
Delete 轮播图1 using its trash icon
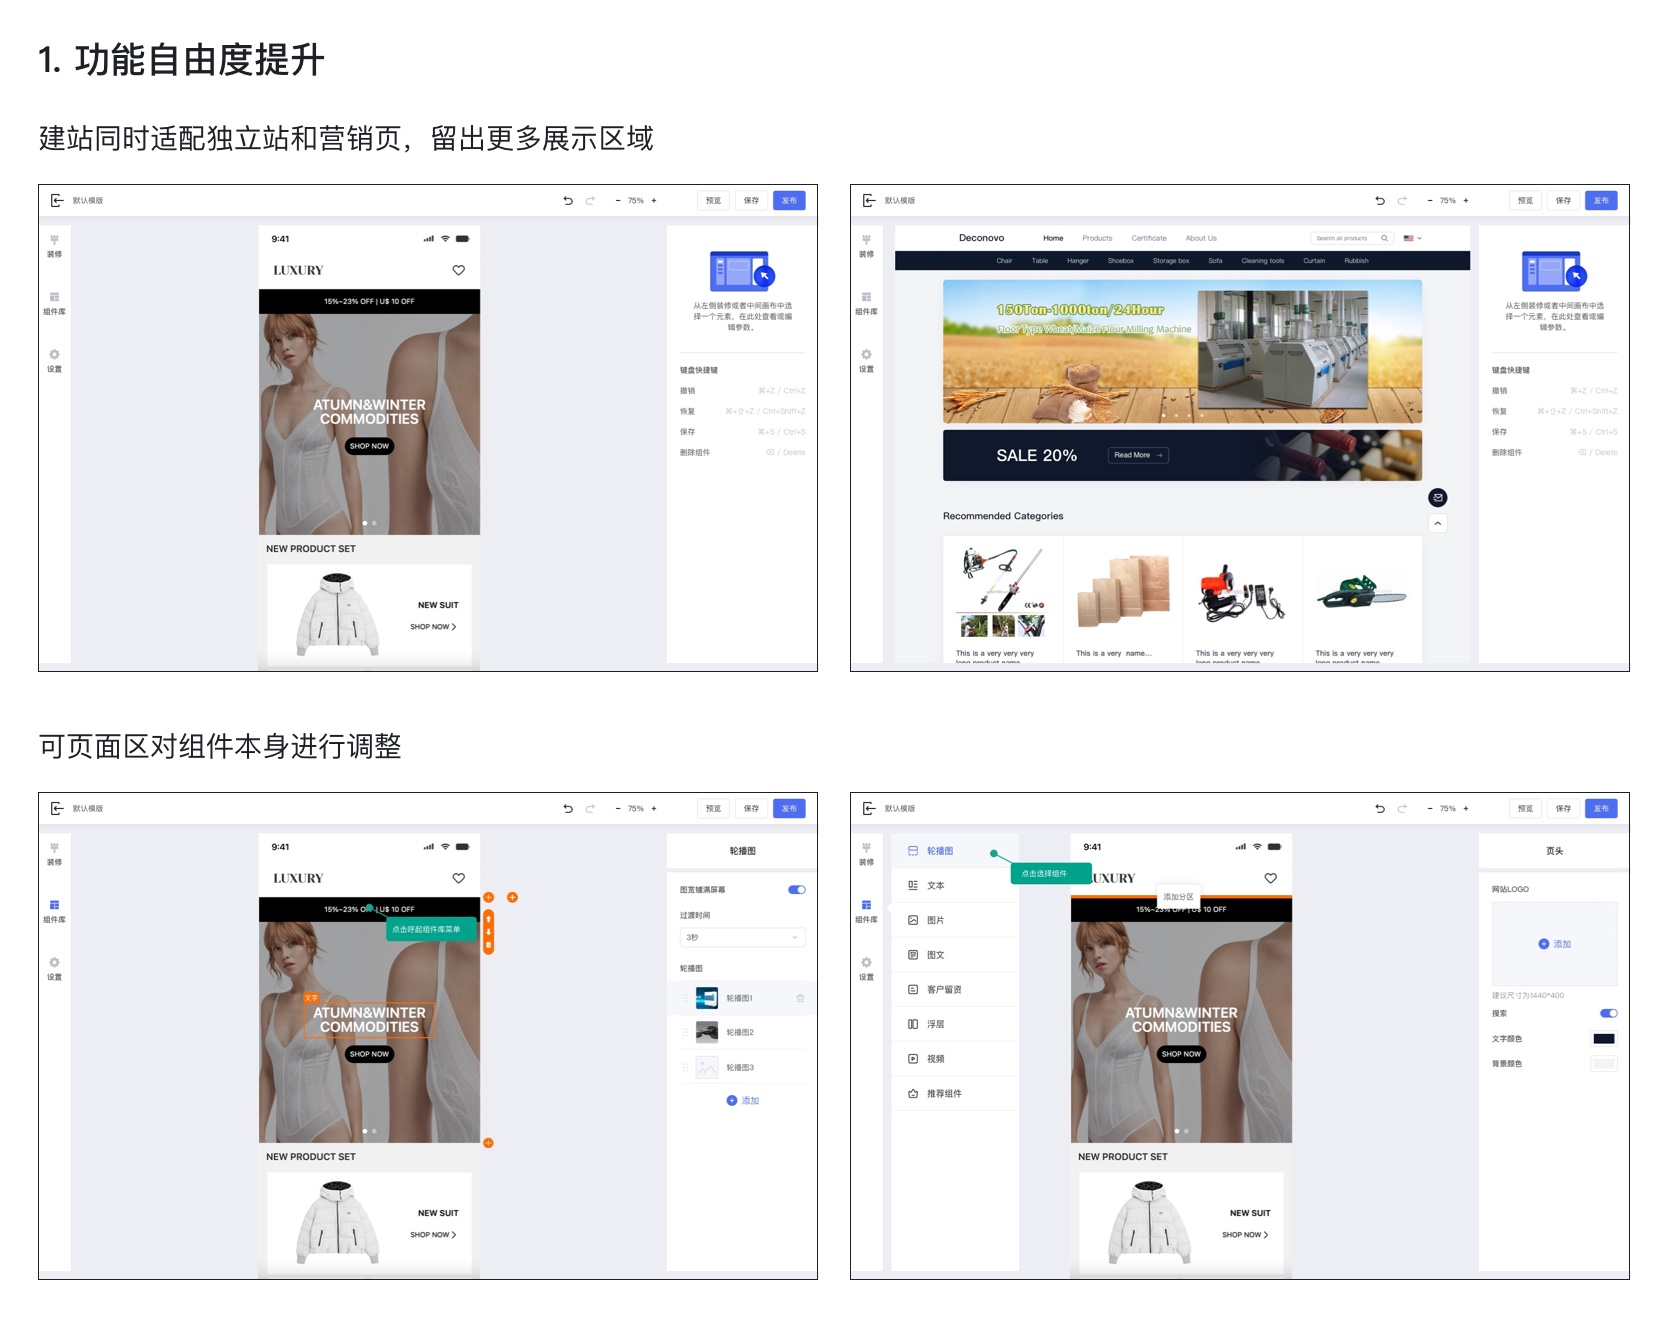[800, 998]
